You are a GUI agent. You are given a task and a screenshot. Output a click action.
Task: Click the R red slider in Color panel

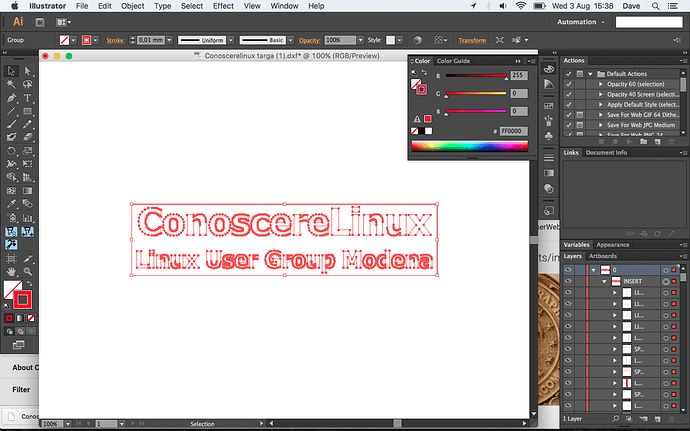476,76
